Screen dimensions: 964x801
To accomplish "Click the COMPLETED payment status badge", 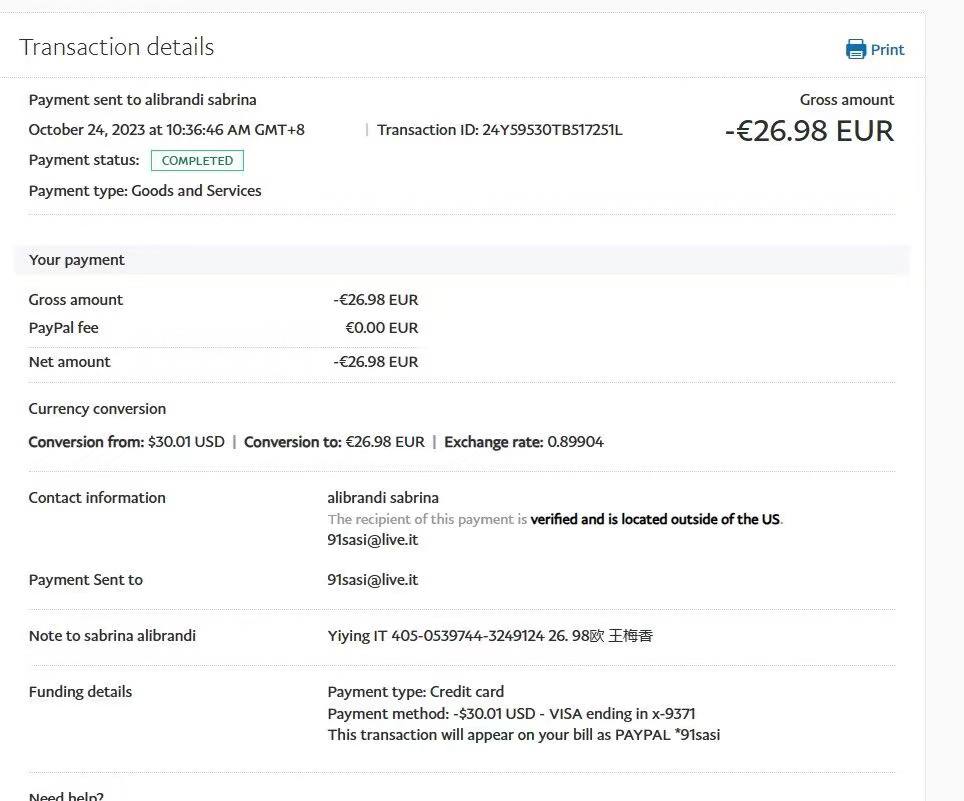I will pyautogui.click(x=197, y=161).
